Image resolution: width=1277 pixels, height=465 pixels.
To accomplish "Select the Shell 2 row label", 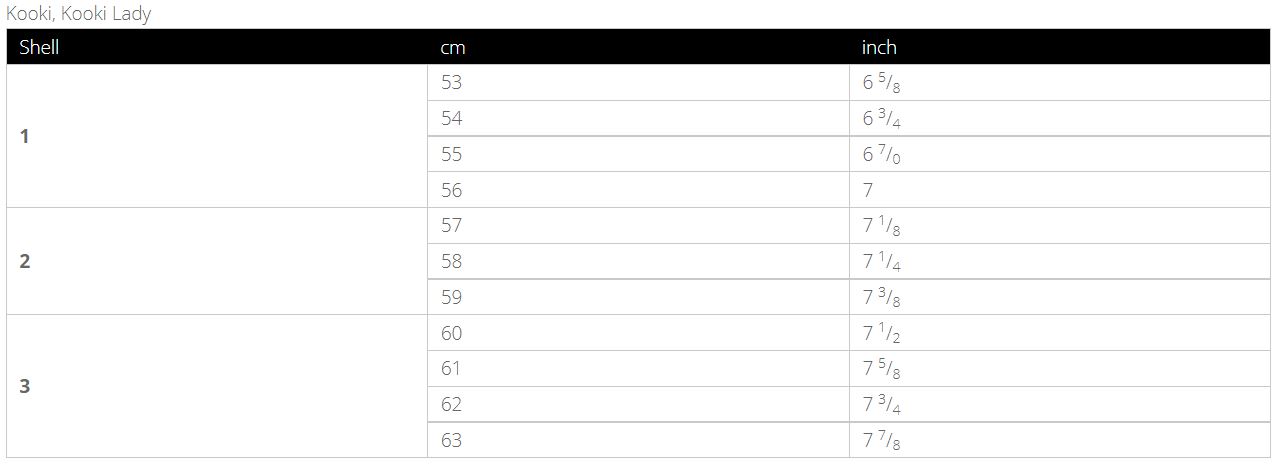I will point(25,261).
